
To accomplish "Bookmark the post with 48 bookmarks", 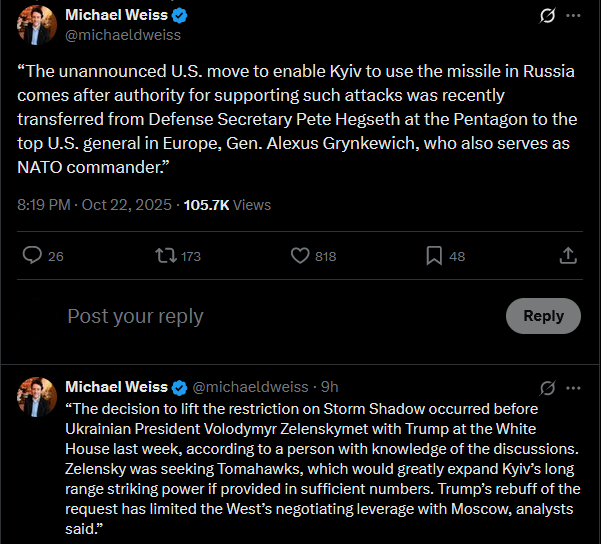I will click(434, 256).
